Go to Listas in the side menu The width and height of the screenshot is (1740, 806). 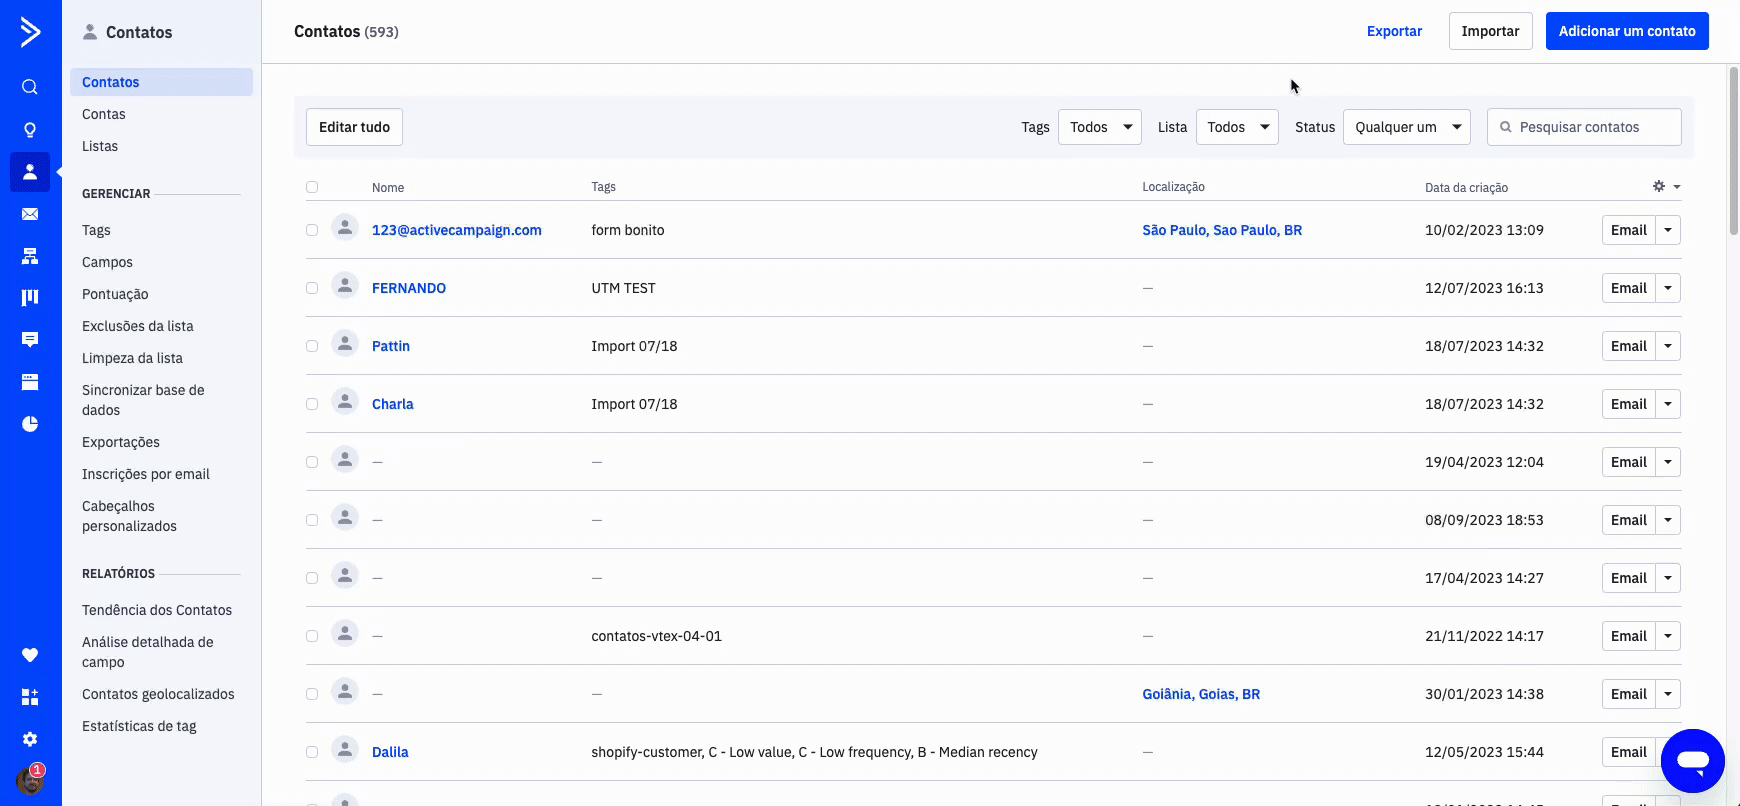[x=100, y=146]
